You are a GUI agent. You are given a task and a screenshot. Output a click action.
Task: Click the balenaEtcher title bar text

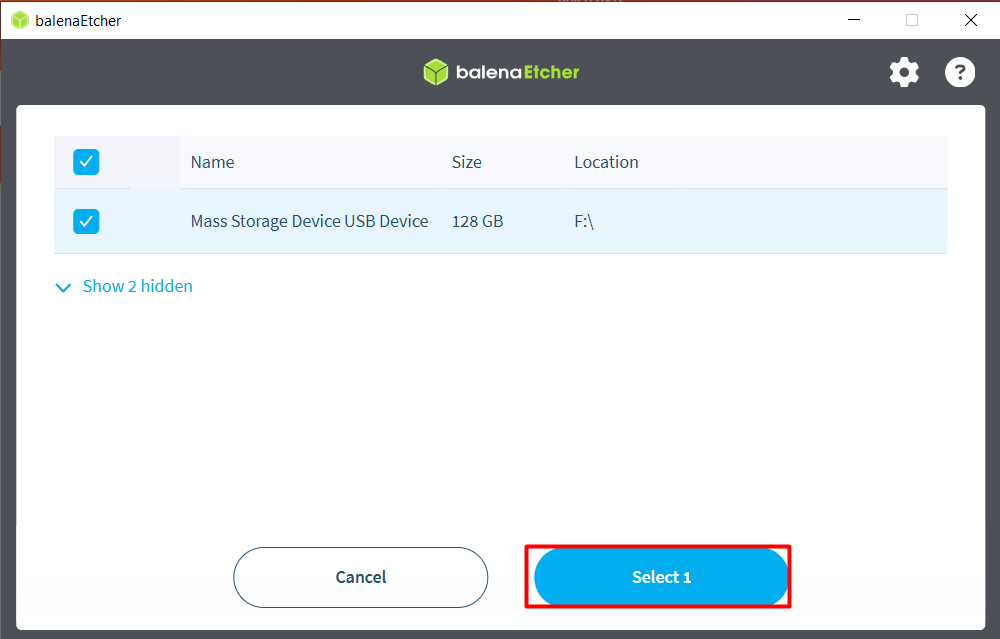(78, 20)
